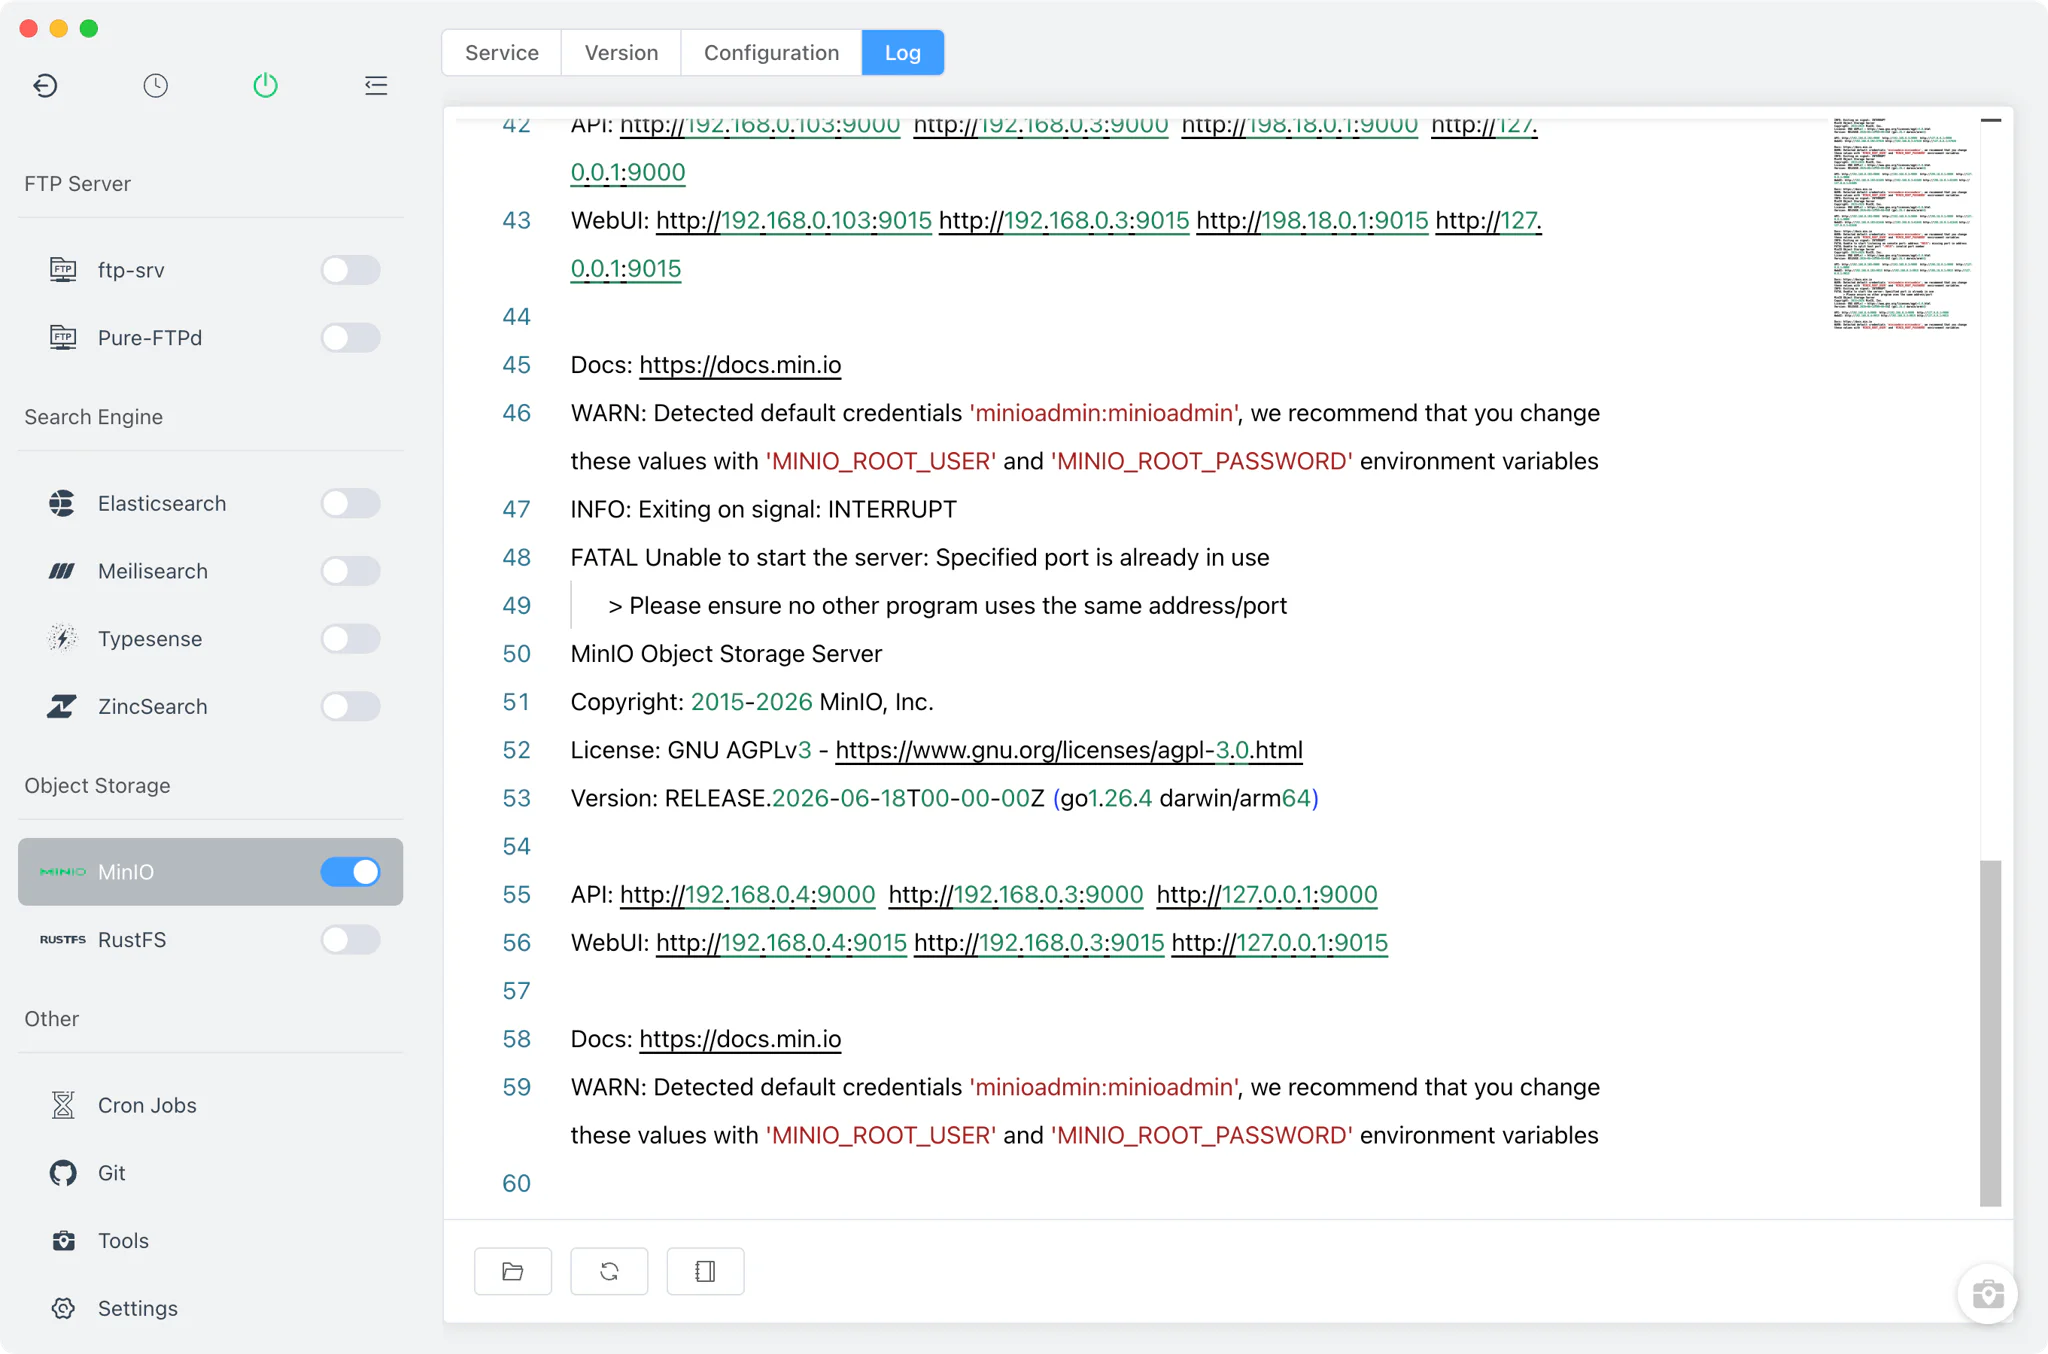Click the Typesense icon
This screenshot has width=2048, height=1354.
pos(62,639)
